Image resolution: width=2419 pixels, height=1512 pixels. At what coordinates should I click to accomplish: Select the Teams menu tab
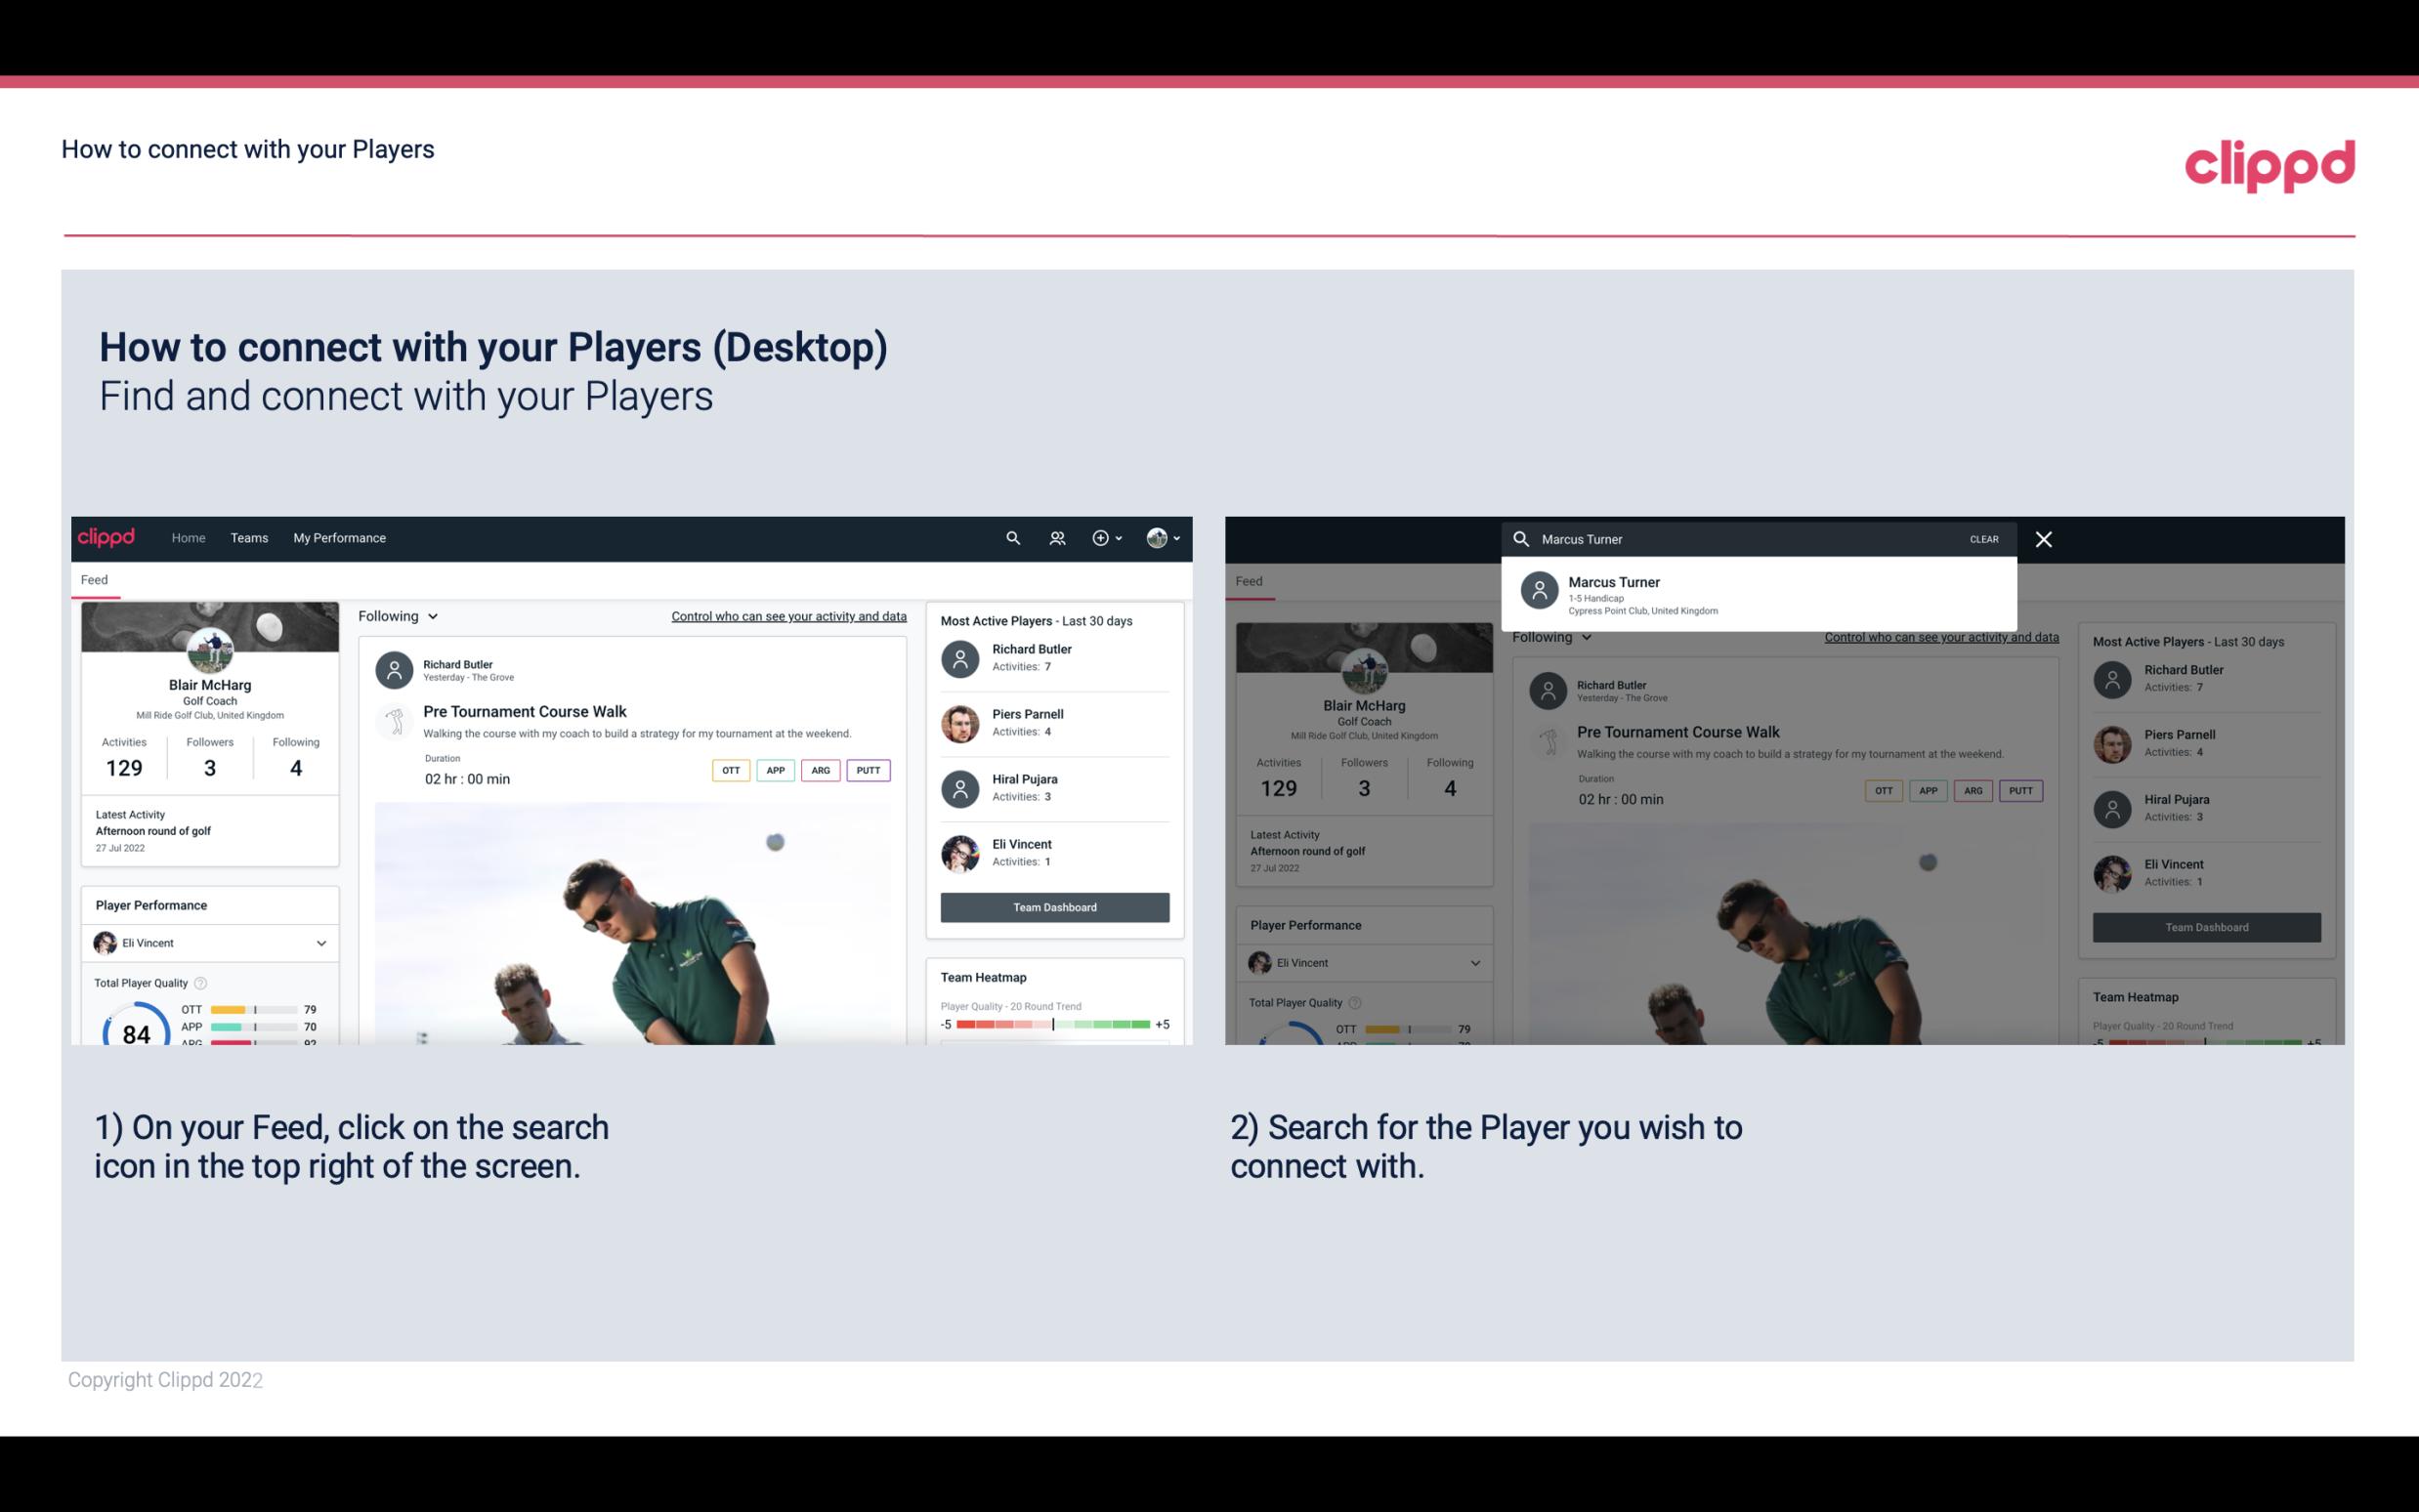click(x=249, y=536)
